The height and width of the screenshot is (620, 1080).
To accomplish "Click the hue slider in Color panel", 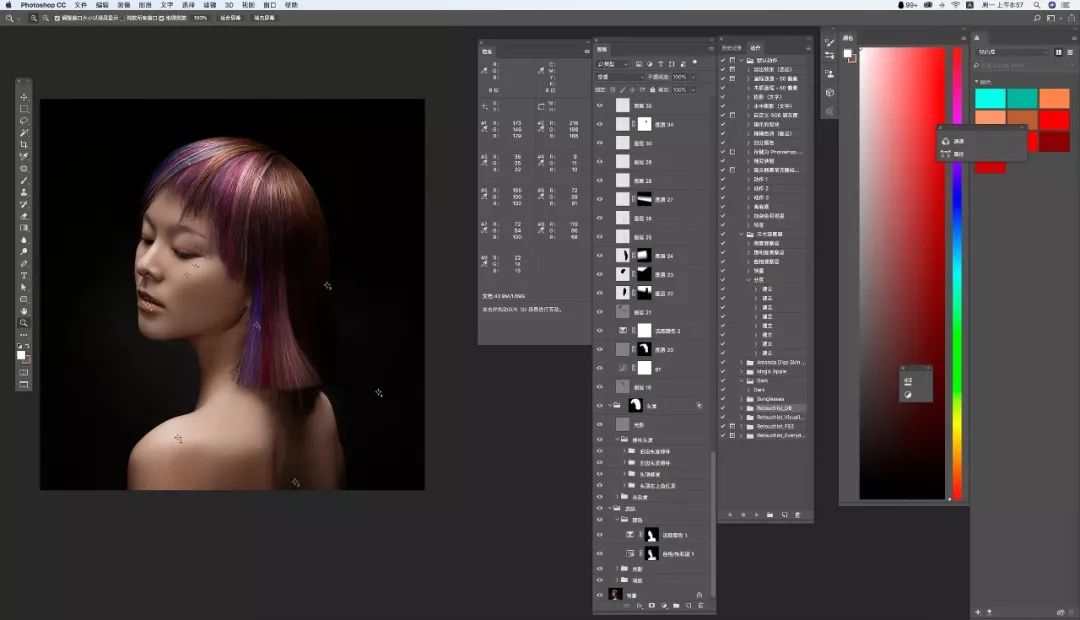I will pos(957,273).
